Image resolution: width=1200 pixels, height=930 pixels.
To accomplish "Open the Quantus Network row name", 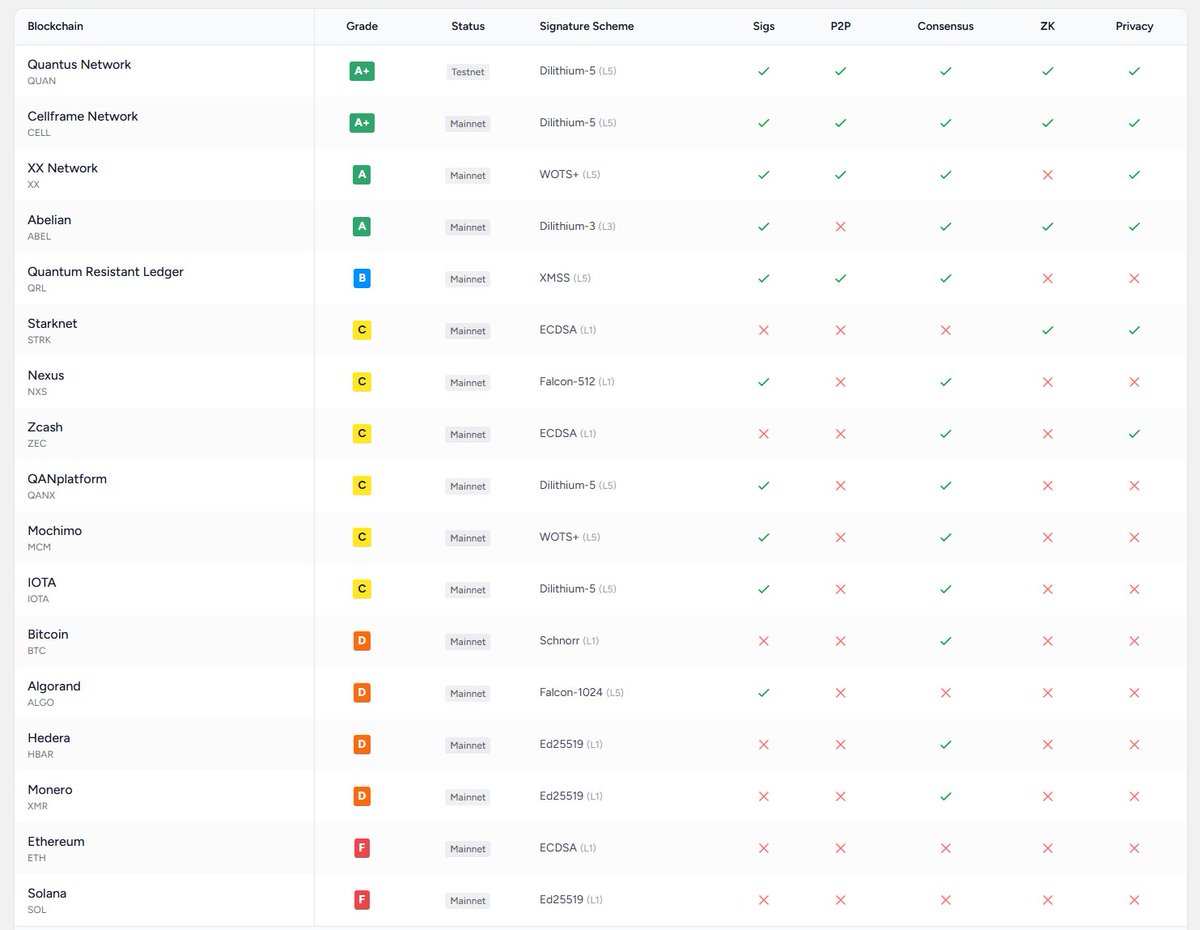I will pyautogui.click(x=79, y=64).
